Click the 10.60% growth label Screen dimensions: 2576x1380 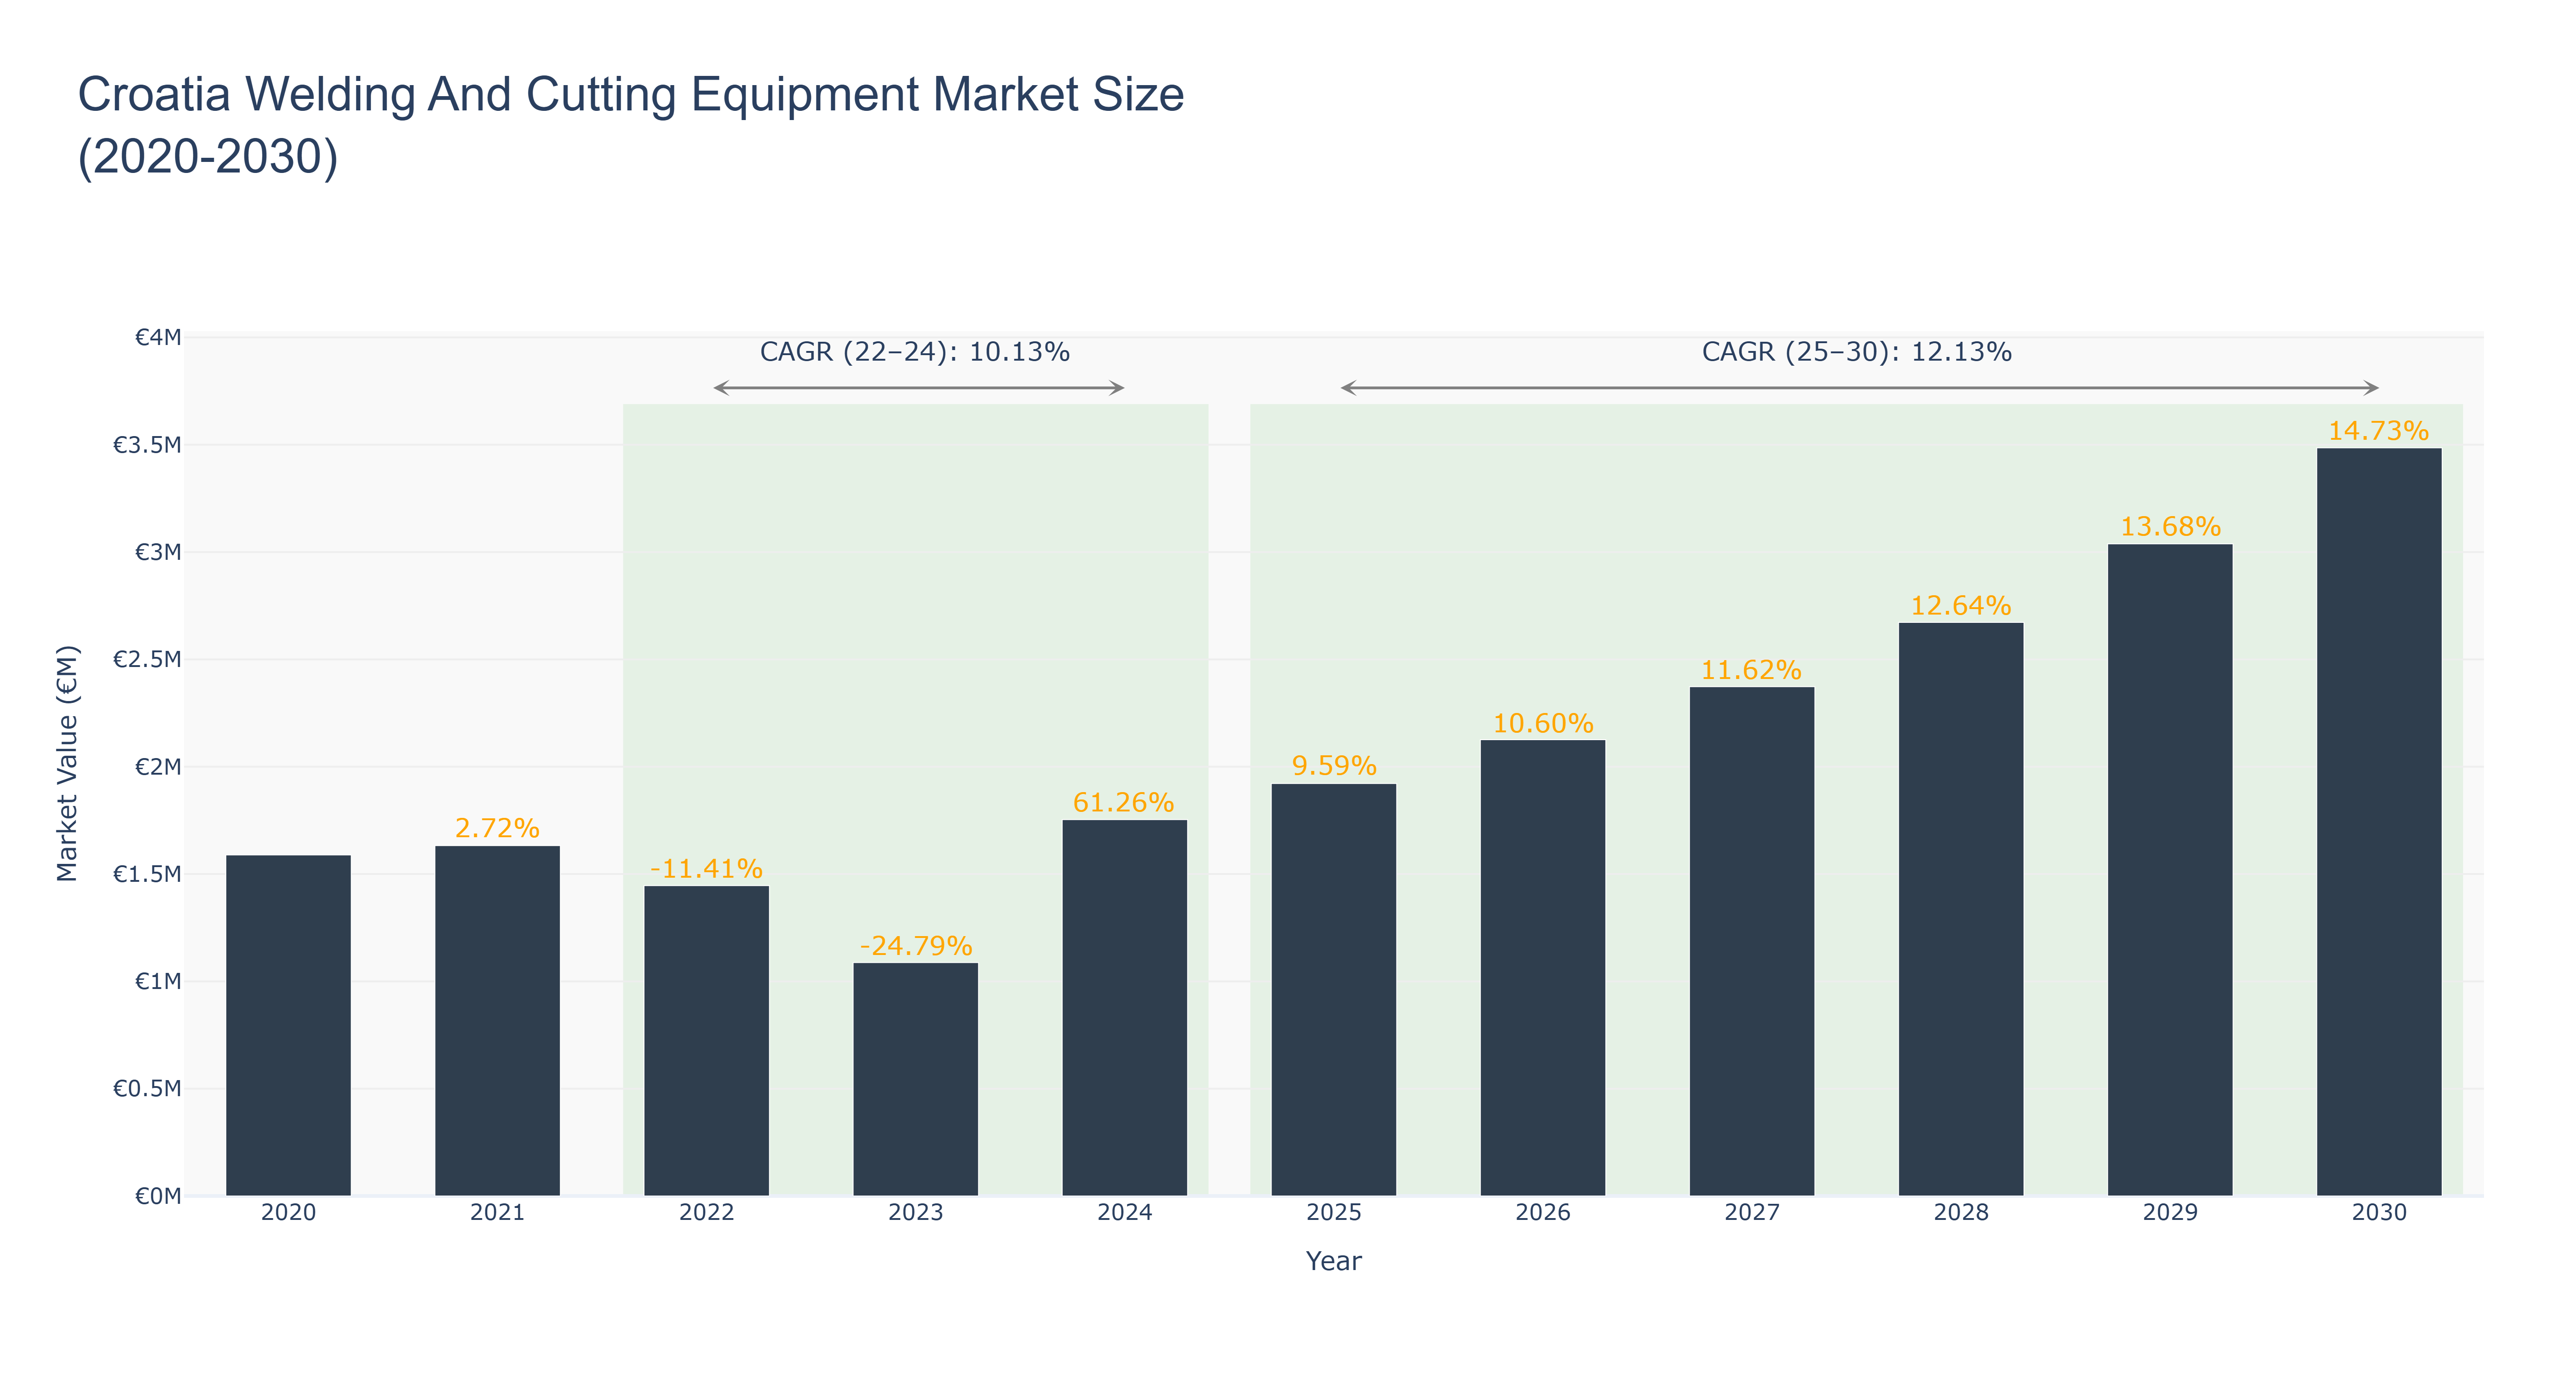pos(1543,723)
